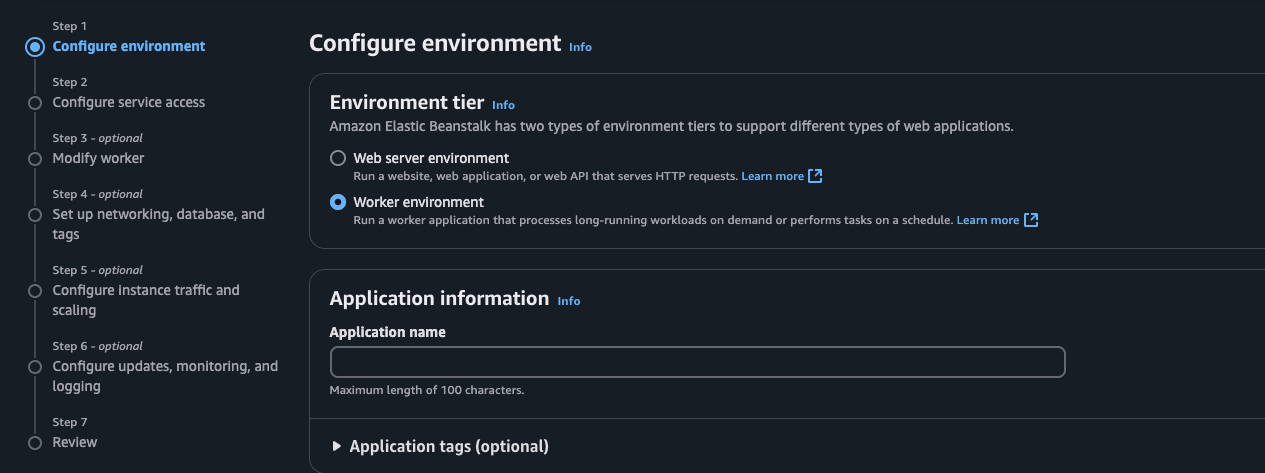This screenshot has width=1265, height=473.
Task: Click Step 1 Configure environment step indicator circle
Action: pyautogui.click(x=35, y=47)
